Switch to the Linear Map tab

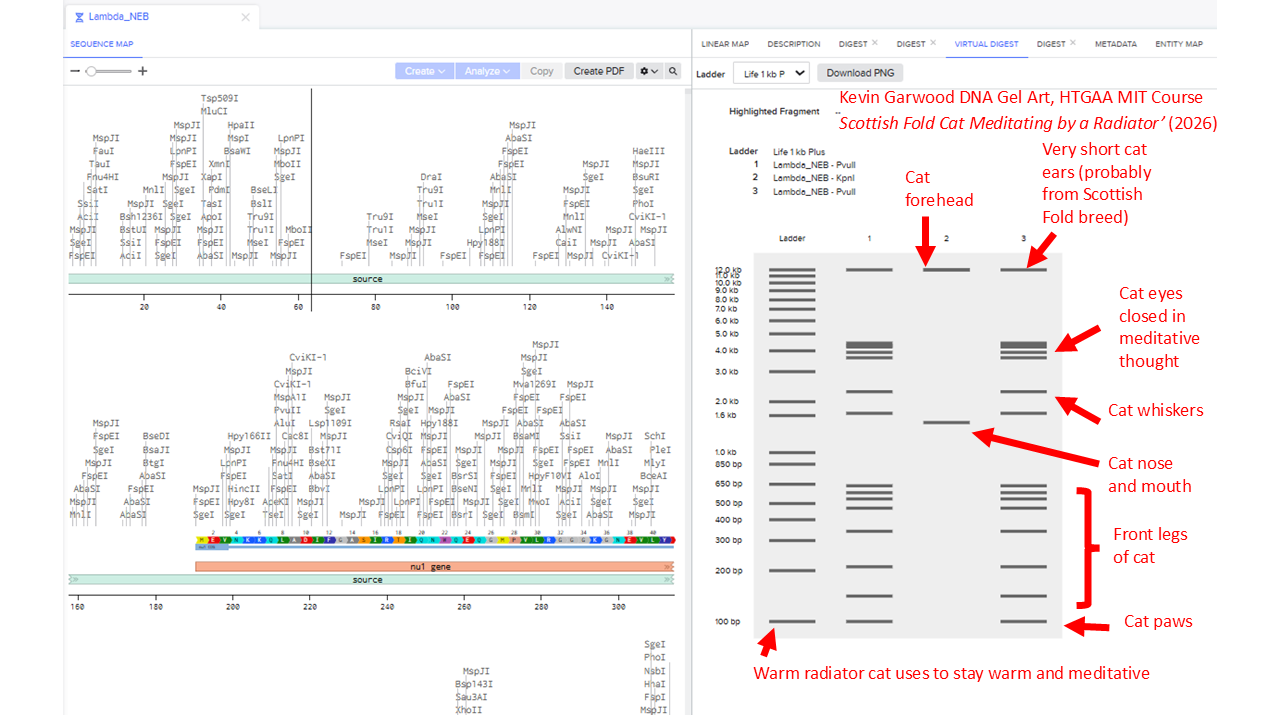pos(725,44)
